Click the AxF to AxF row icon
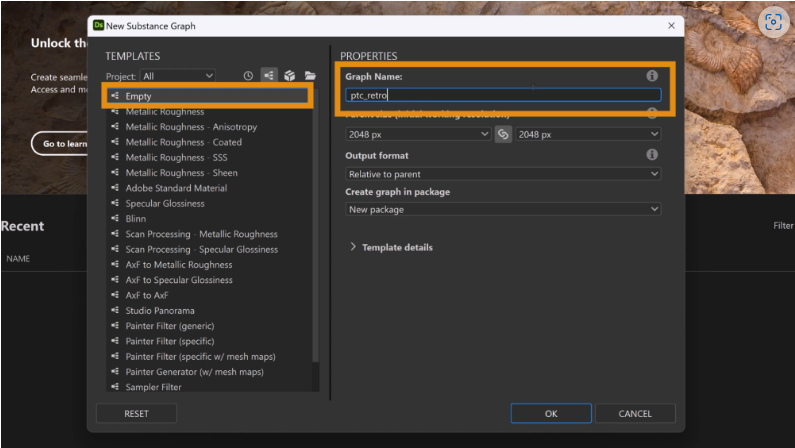The image size is (795, 448). [115, 294]
